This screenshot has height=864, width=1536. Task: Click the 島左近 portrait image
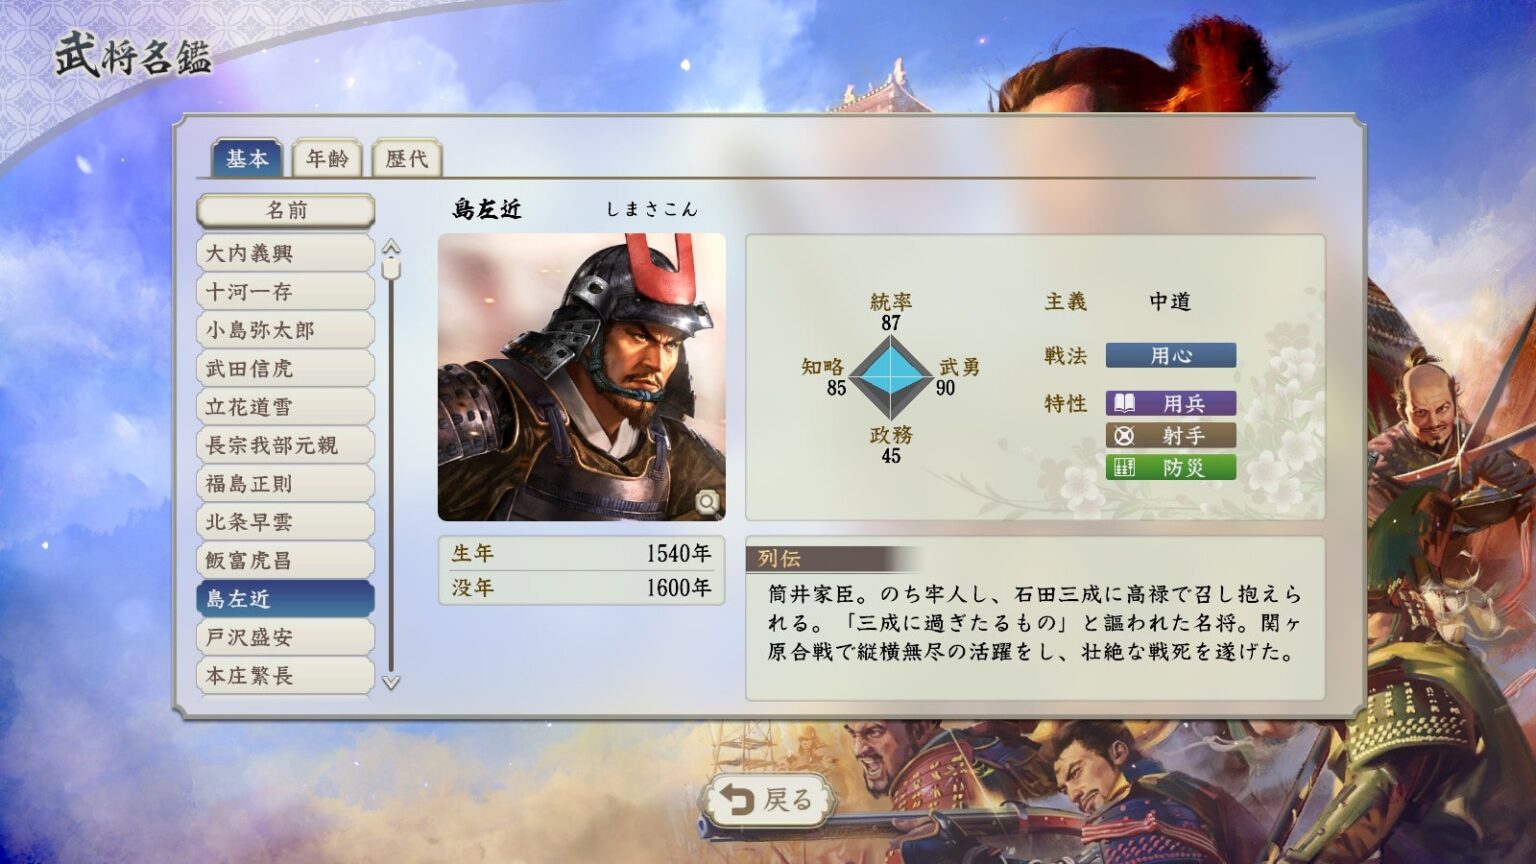pyautogui.click(x=582, y=377)
